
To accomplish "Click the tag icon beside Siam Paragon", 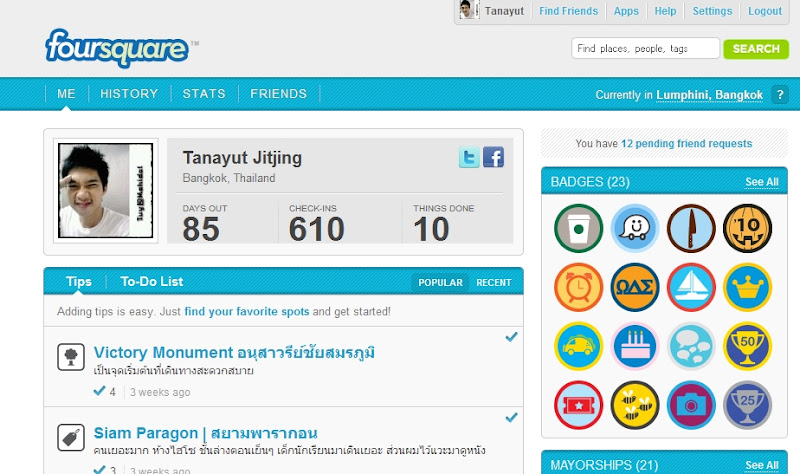I will pos(71,437).
